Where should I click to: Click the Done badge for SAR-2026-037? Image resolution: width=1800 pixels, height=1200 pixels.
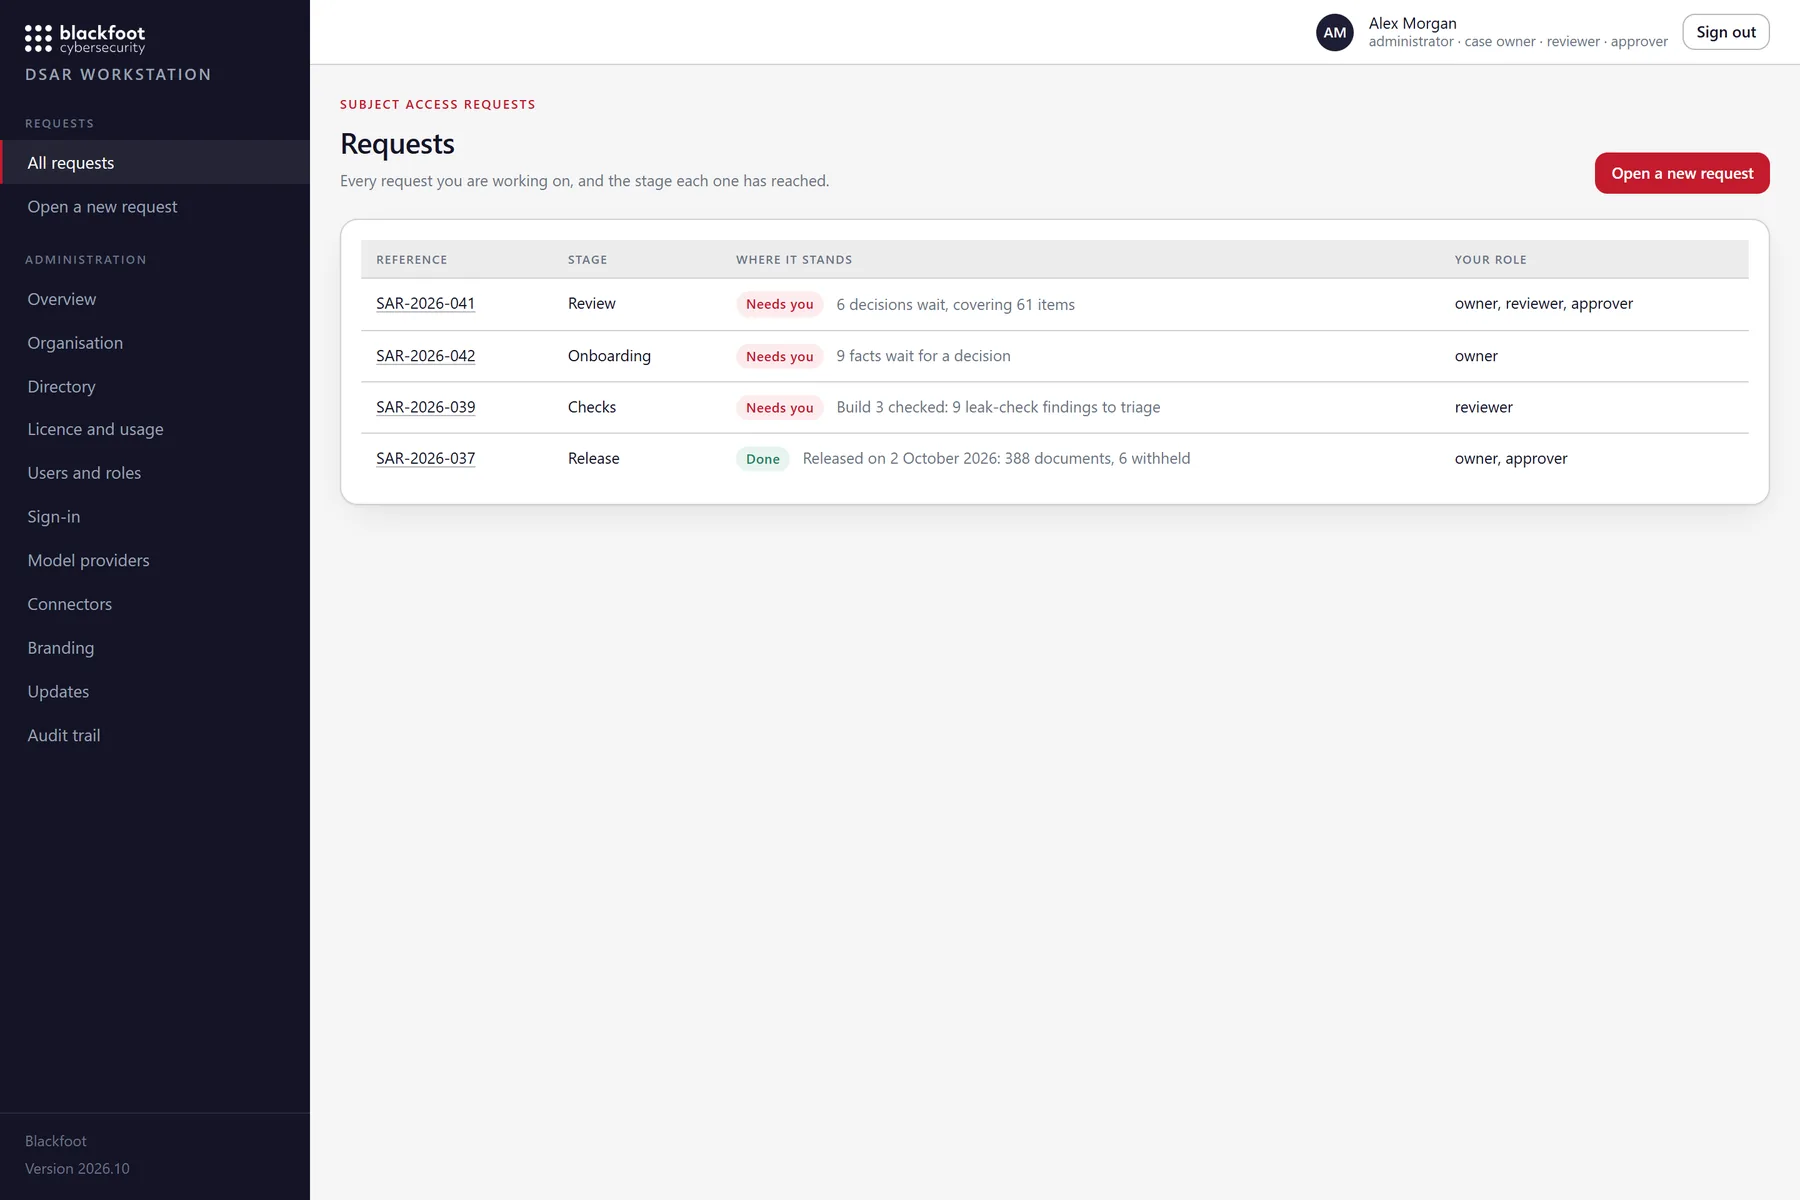pyautogui.click(x=763, y=459)
